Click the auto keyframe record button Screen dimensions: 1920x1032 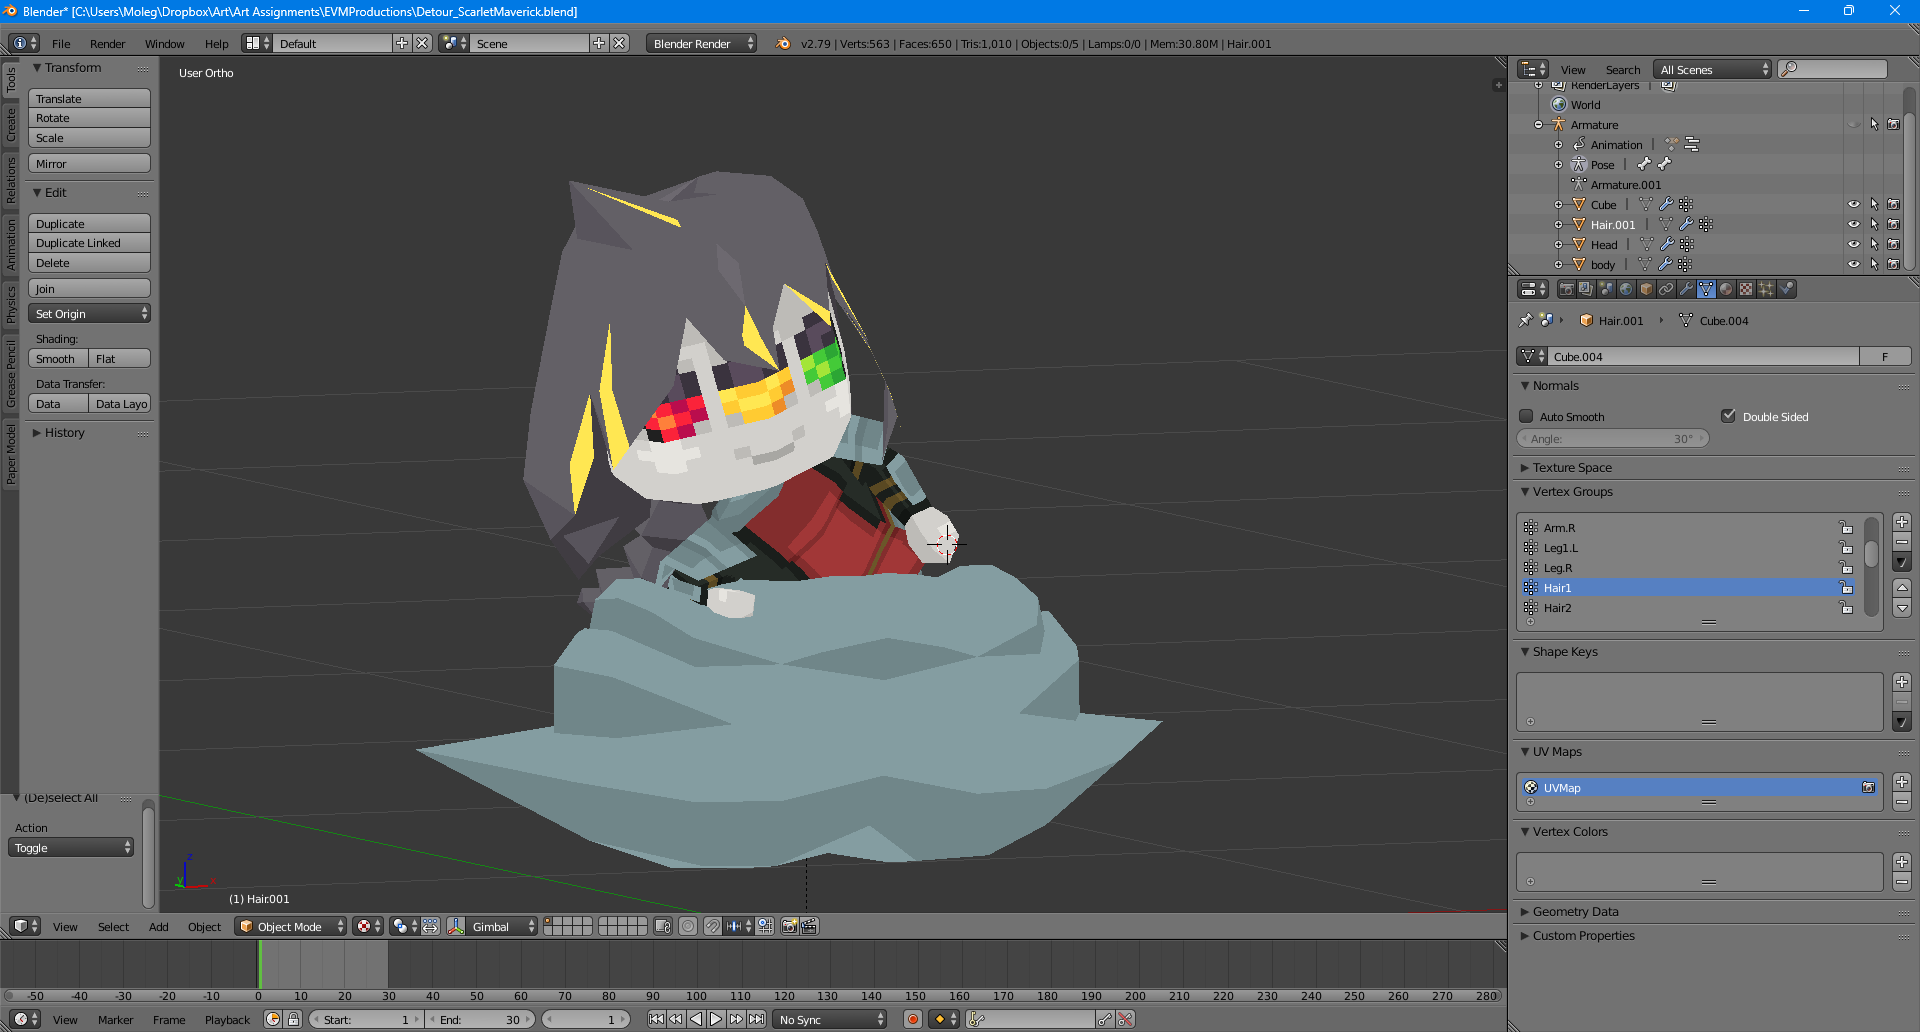(912, 1020)
